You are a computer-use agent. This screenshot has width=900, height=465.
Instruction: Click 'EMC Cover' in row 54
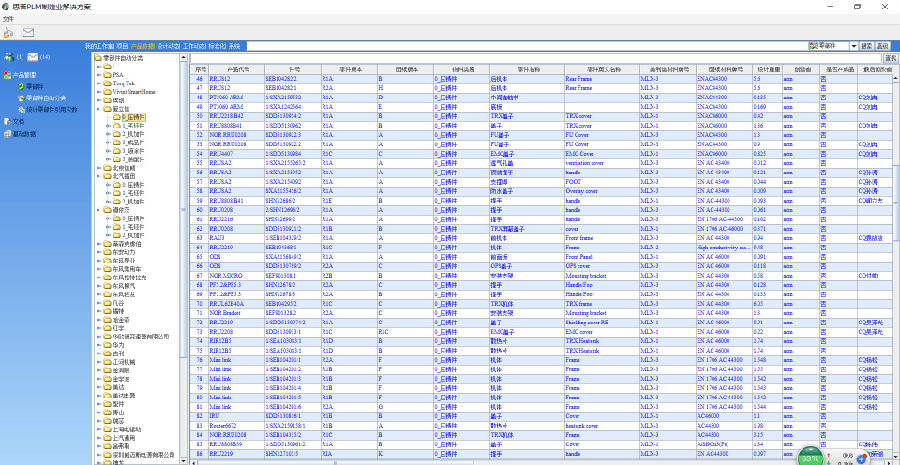pyautogui.click(x=579, y=154)
